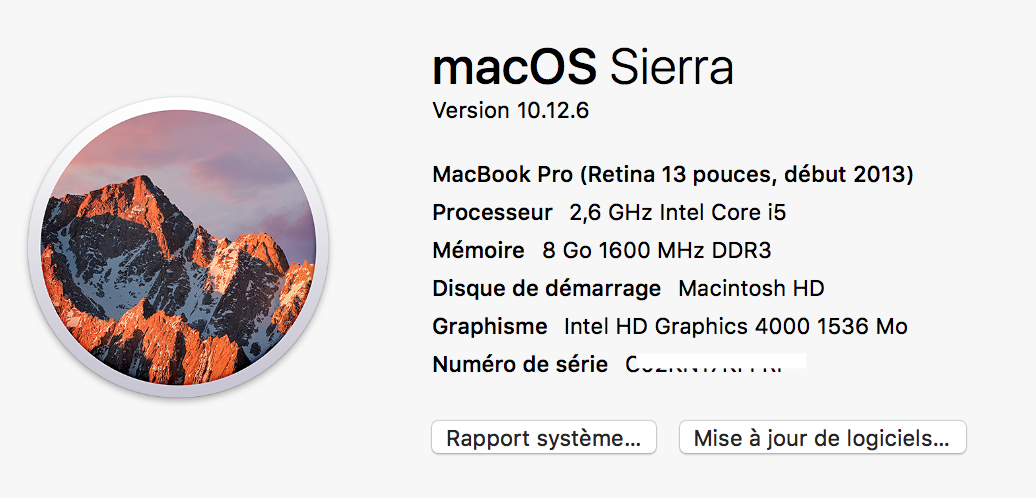Click the bold macOS title word
The image size is (1036, 498).
tap(514, 68)
